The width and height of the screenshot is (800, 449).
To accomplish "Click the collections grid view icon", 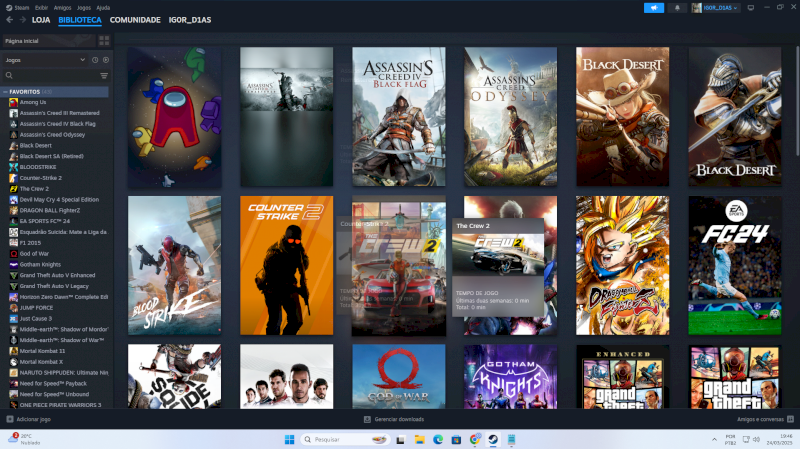I will 104,41.
